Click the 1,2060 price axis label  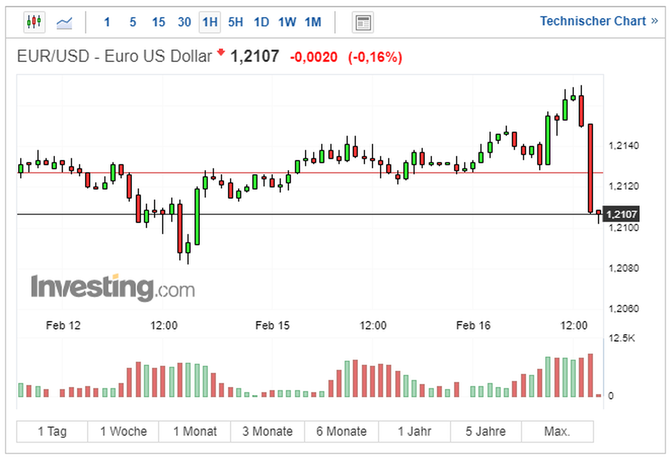[623, 308]
